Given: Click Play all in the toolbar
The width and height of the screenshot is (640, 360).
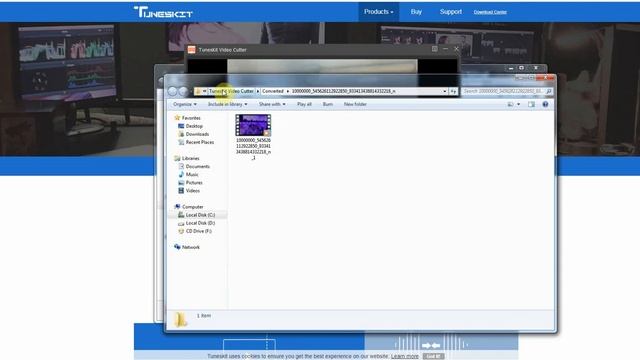Looking at the screenshot, I should point(304,104).
